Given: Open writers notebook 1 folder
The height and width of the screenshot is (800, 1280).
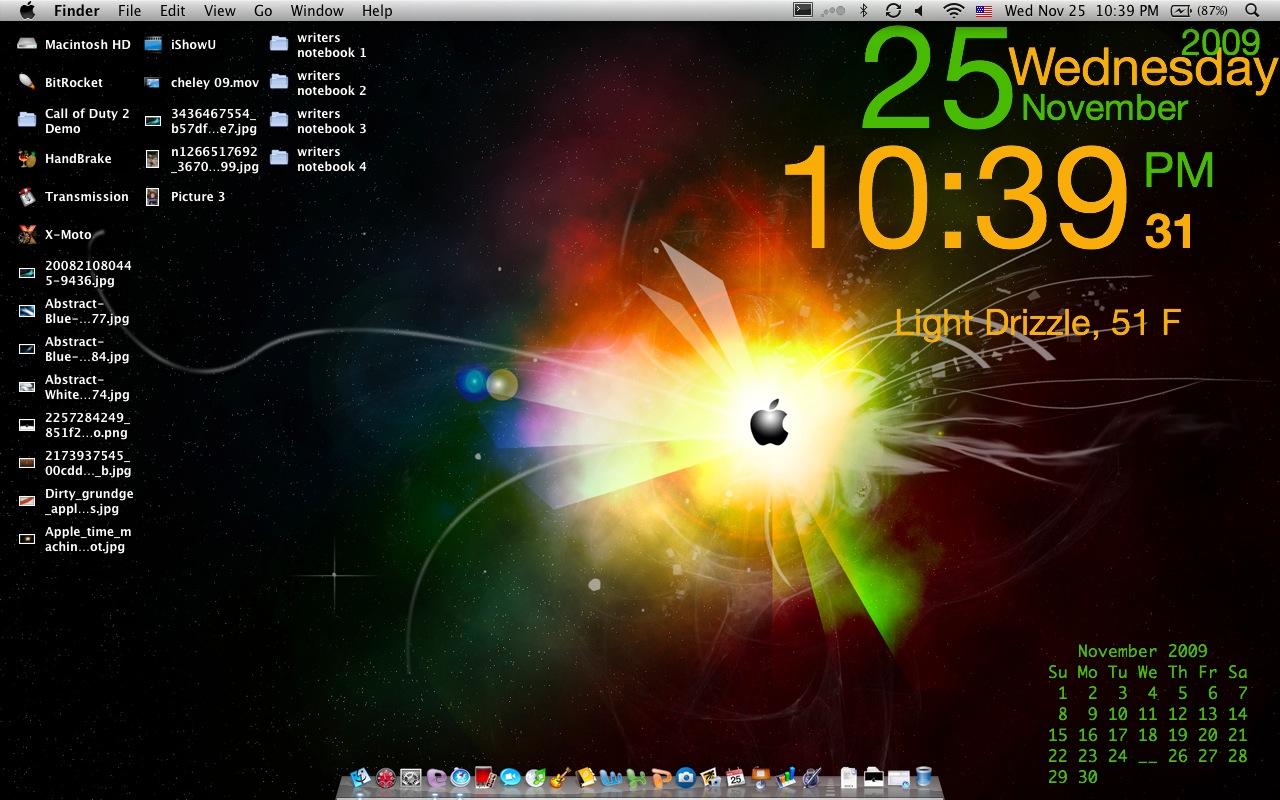Looking at the screenshot, I should tap(279, 45).
